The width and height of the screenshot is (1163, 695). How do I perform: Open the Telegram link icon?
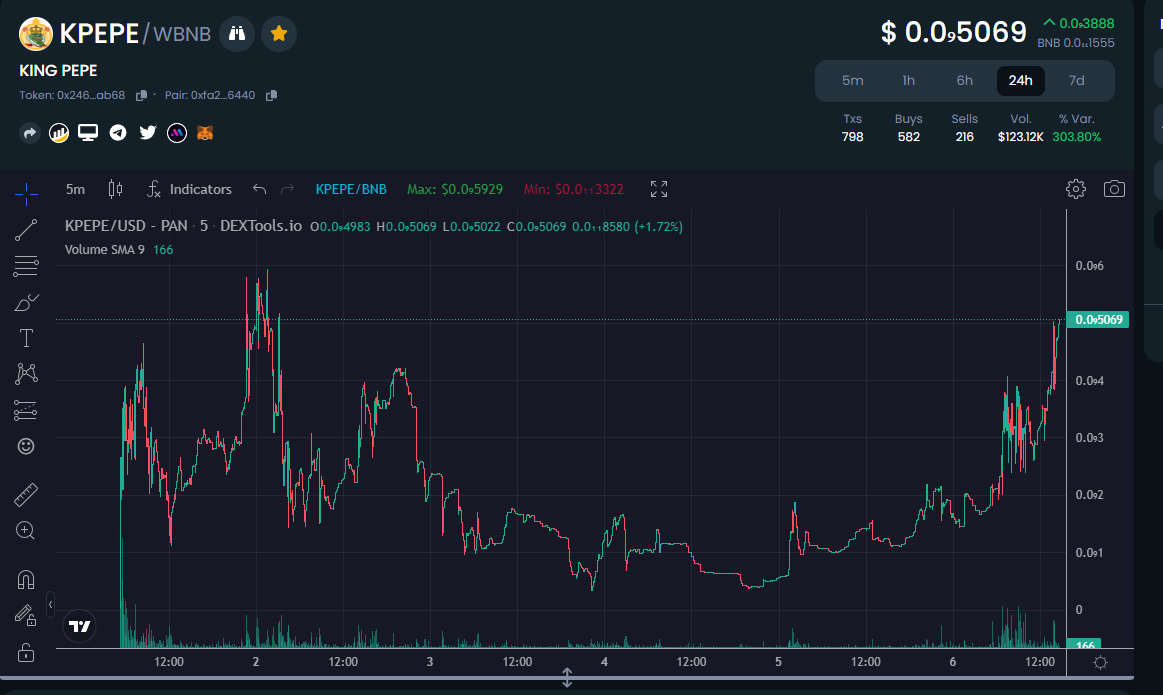118,133
